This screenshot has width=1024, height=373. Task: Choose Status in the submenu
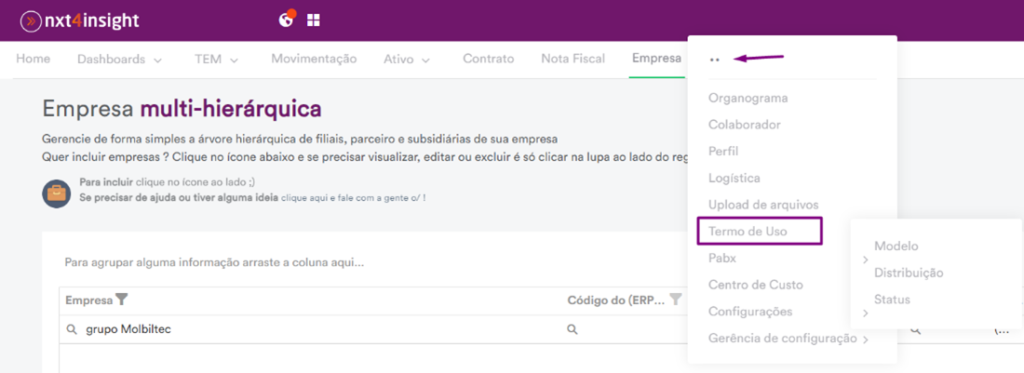tap(892, 300)
